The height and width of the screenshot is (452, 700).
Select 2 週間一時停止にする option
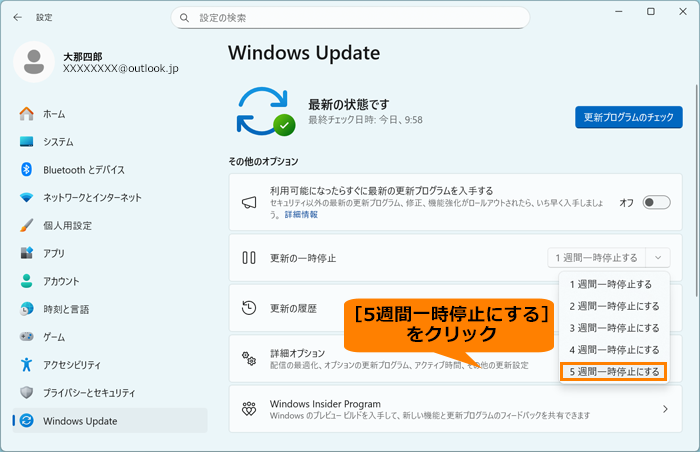614,306
